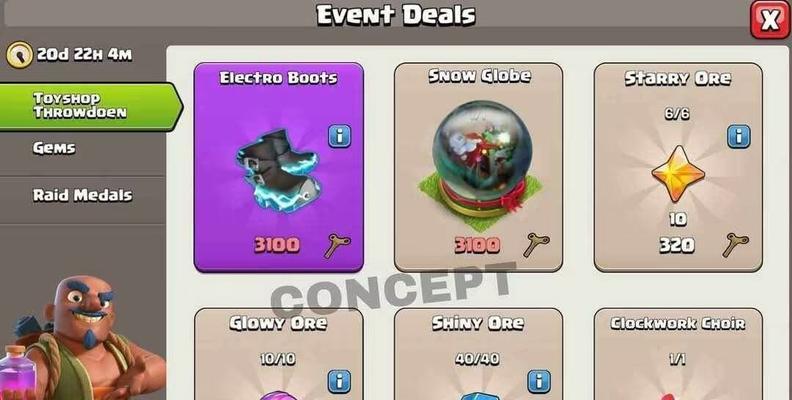Open info for Starry Ore
This screenshot has width=792, height=400.
(x=738, y=136)
